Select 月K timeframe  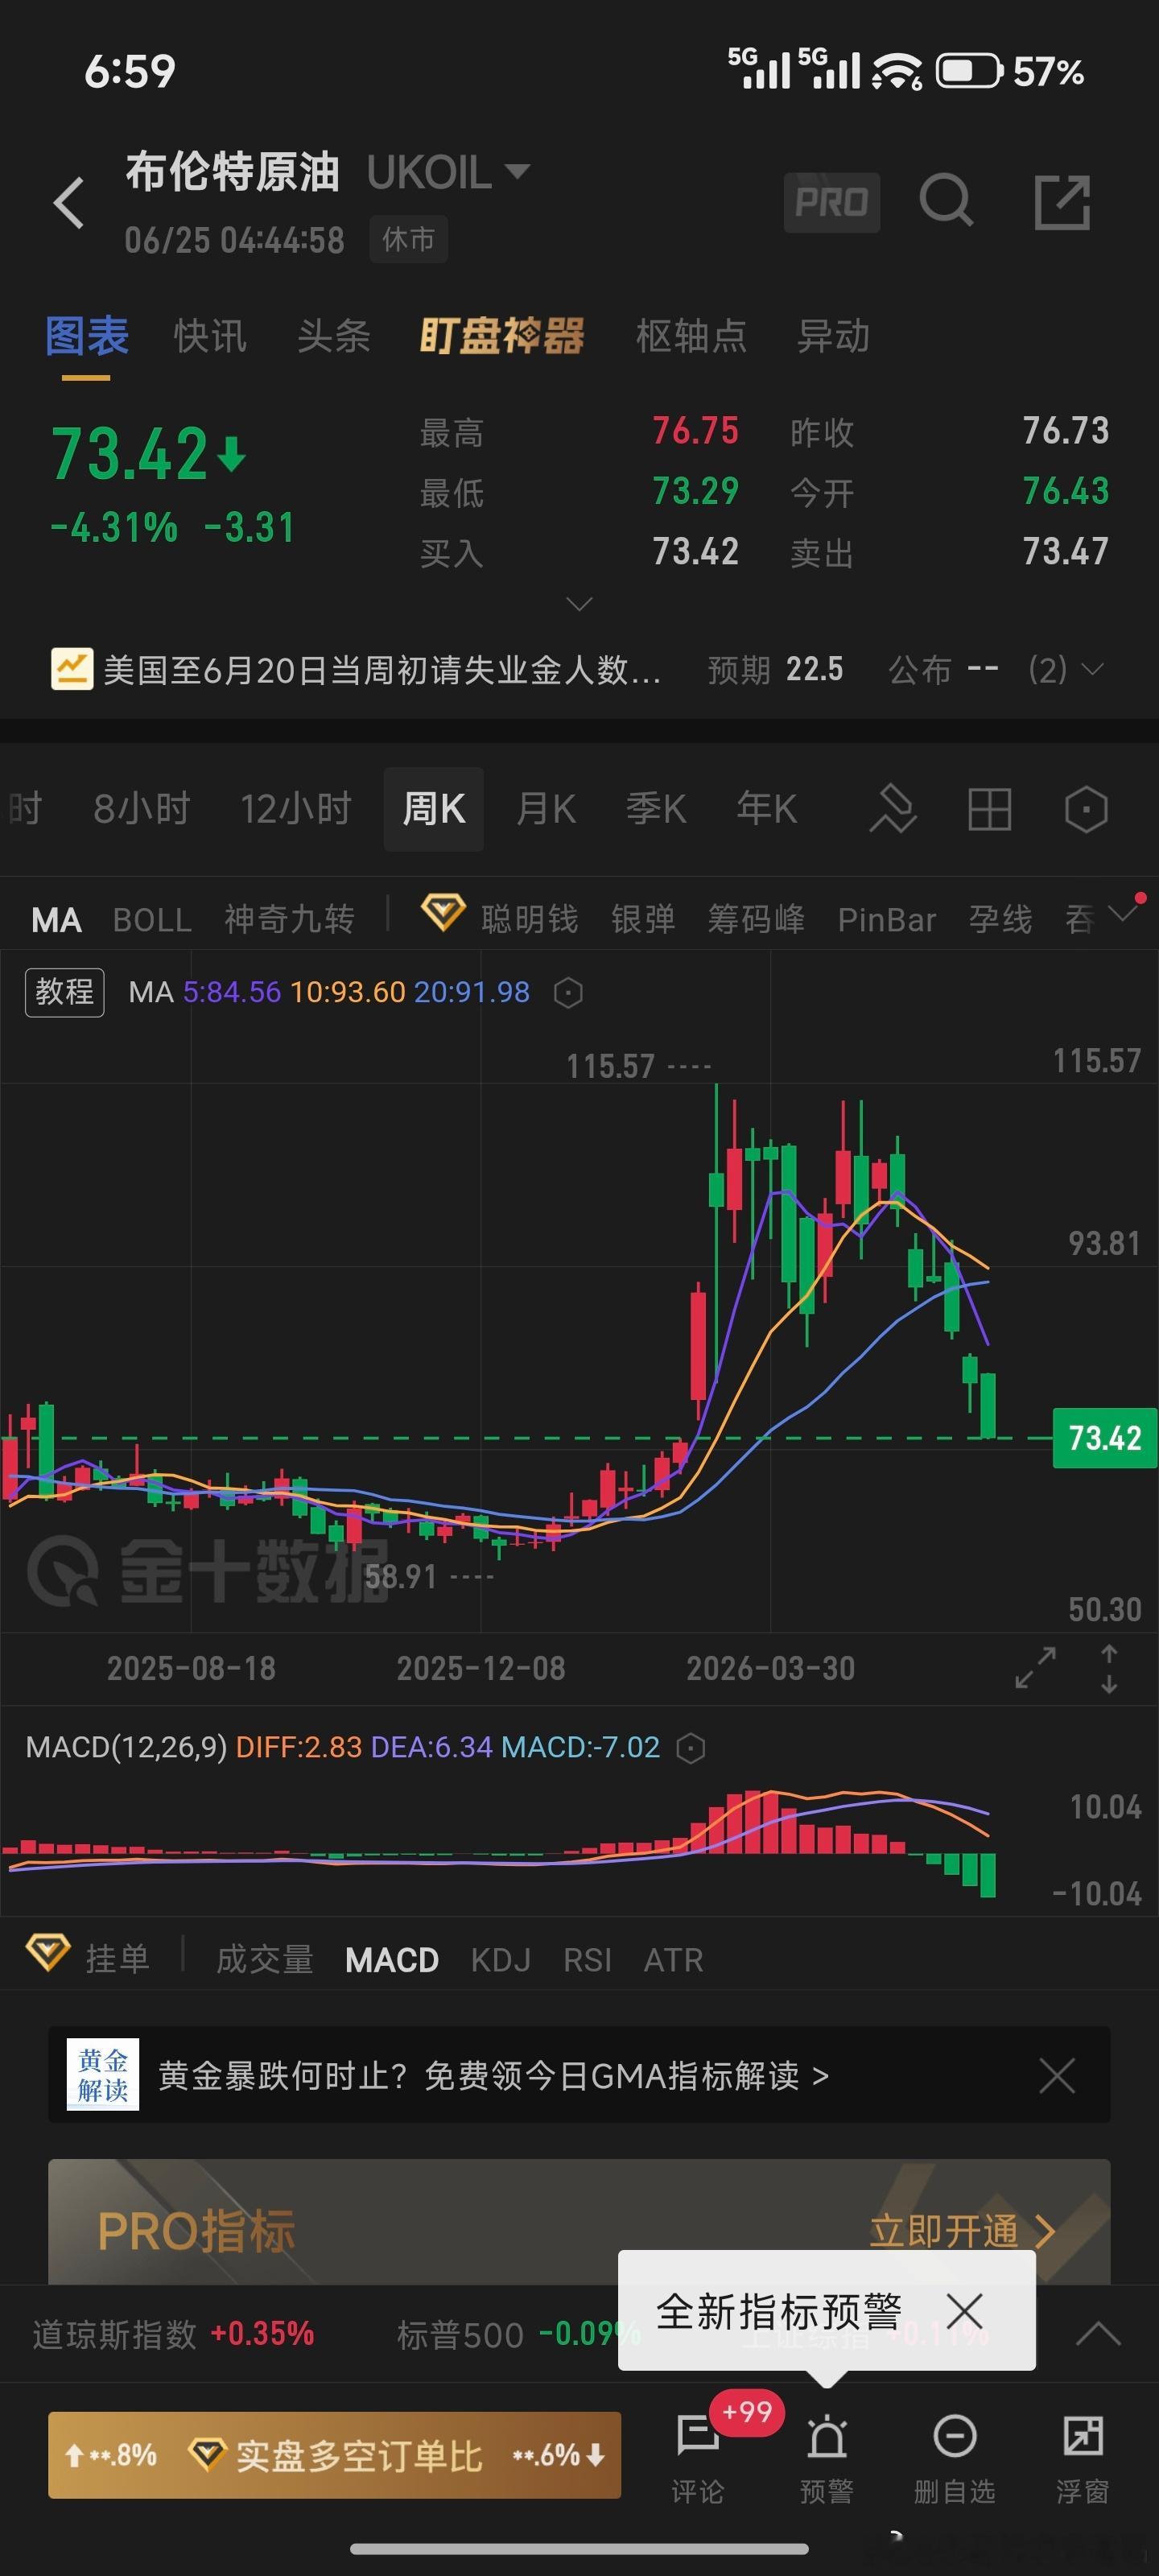pyautogui.click(x=546, y=809)
